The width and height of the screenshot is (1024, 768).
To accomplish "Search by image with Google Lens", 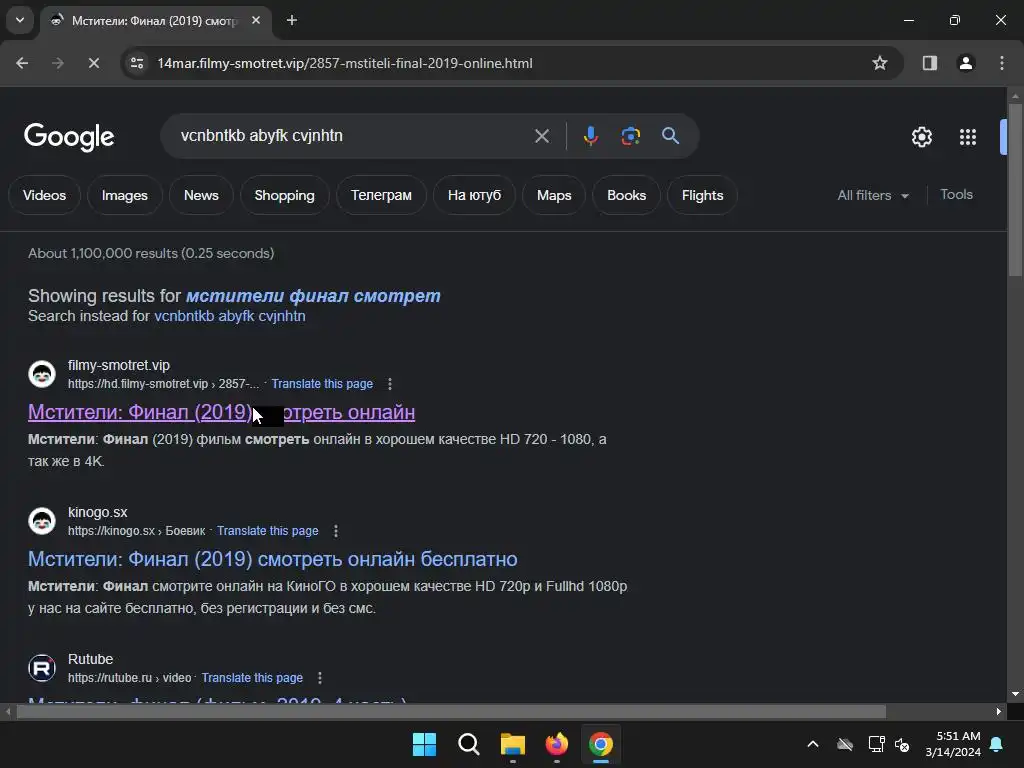I will 630,136.
